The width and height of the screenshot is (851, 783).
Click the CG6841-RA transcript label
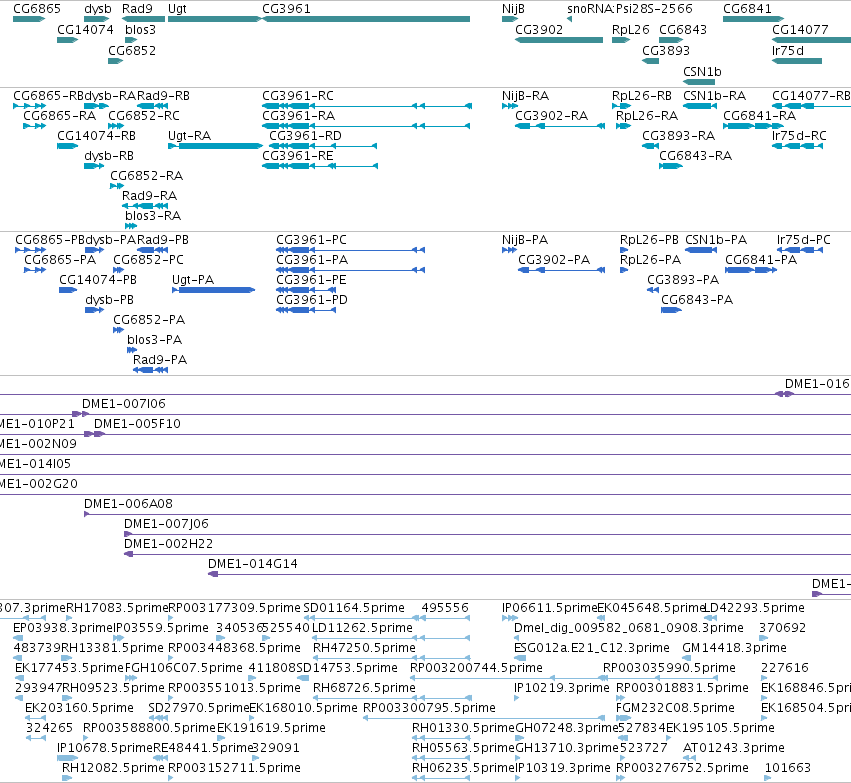[x=759, y=116]
